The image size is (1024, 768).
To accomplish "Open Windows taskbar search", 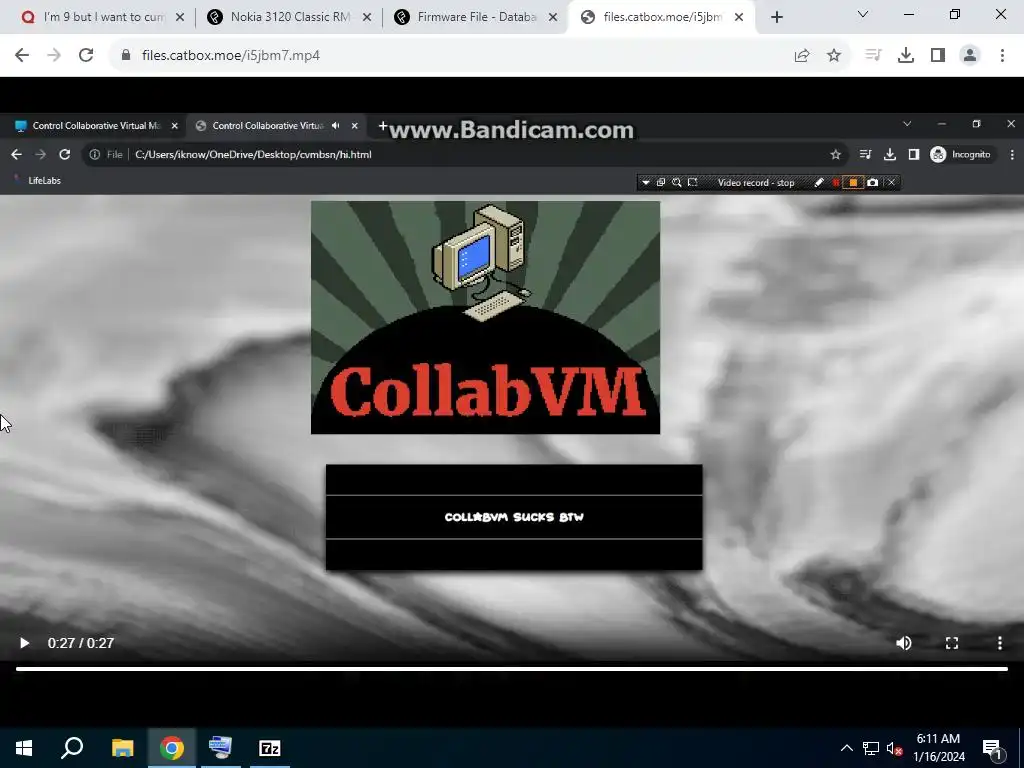I will coord(72,748).
